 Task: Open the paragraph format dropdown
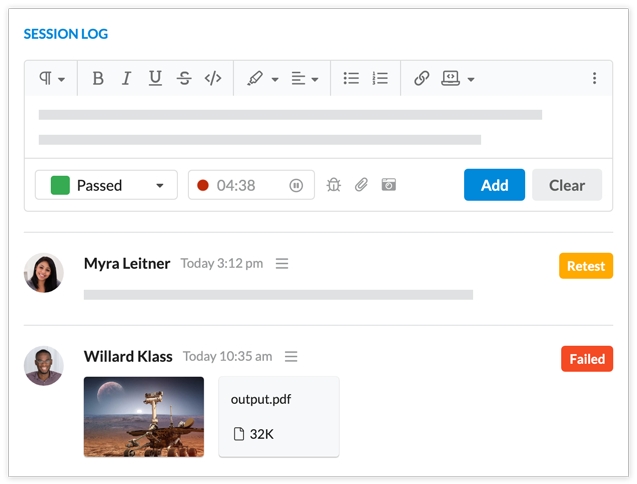click(52, 78)
